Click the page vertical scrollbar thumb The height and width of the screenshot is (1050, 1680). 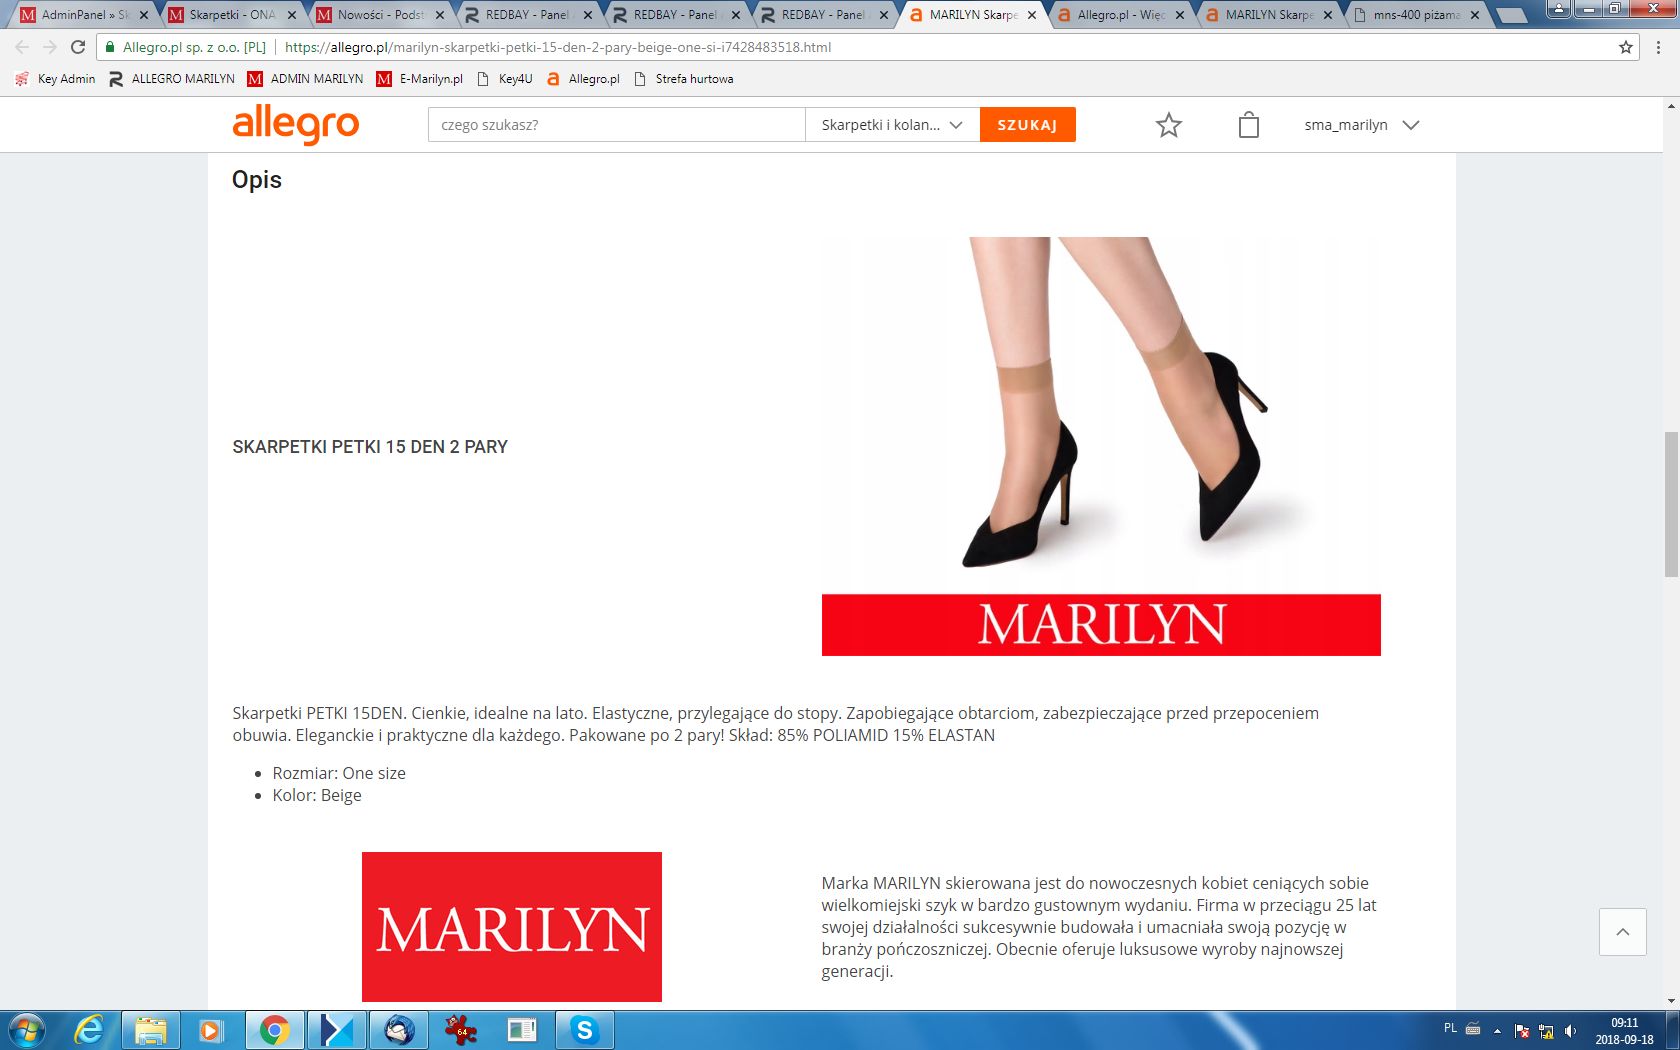point(1671,504)
